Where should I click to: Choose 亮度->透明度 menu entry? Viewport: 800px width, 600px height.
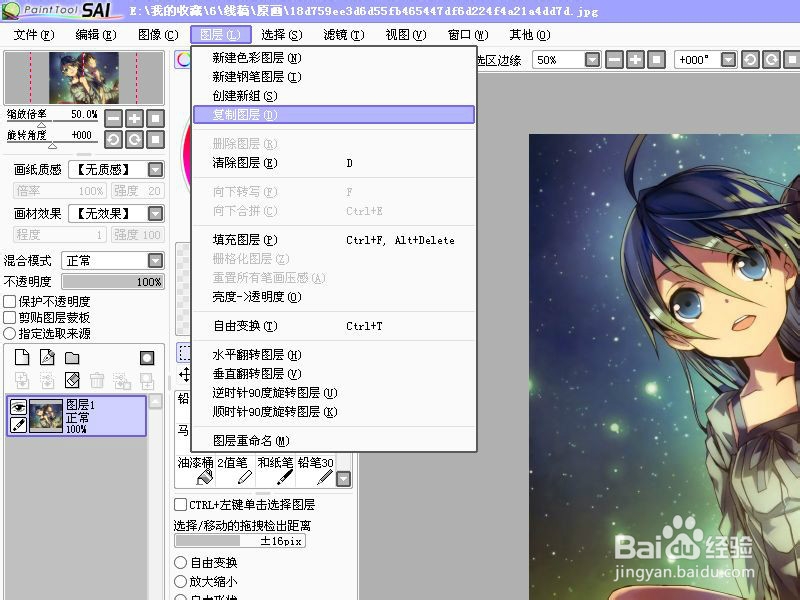pos(334,297)
